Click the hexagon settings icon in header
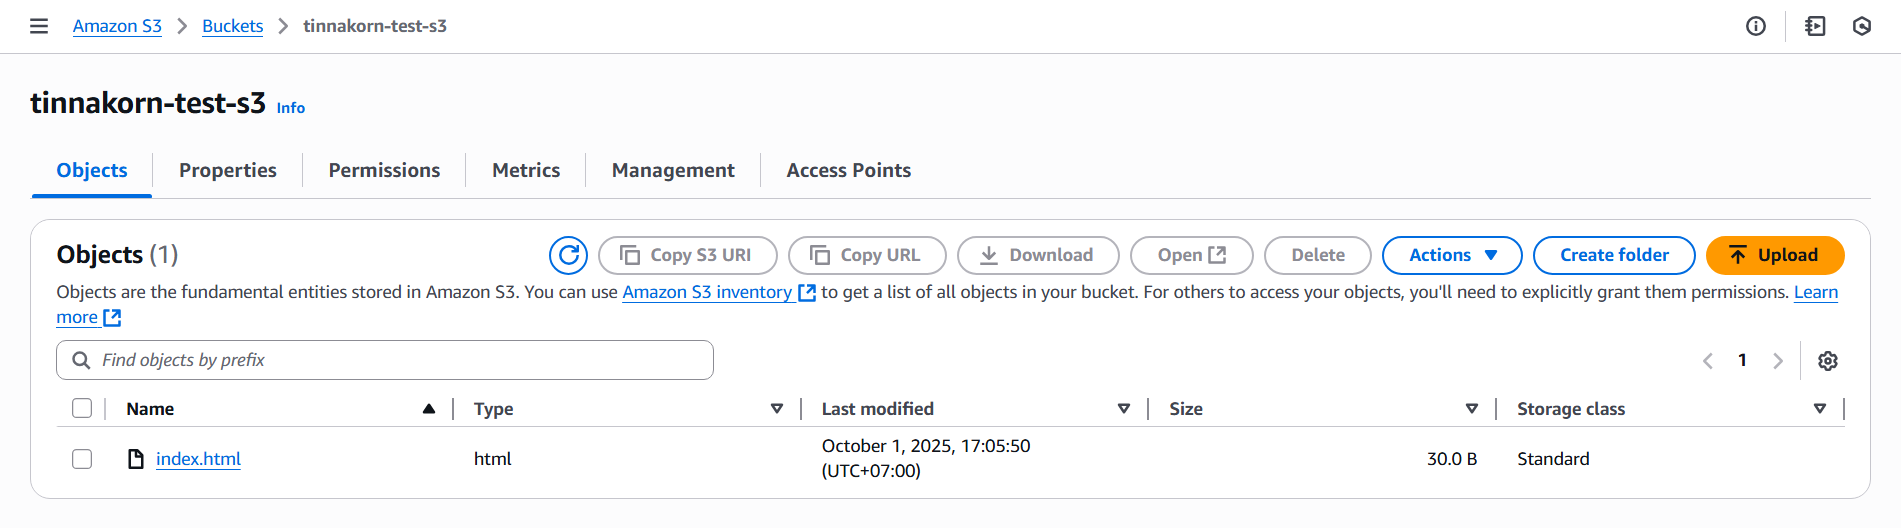 coord(1862,26)
